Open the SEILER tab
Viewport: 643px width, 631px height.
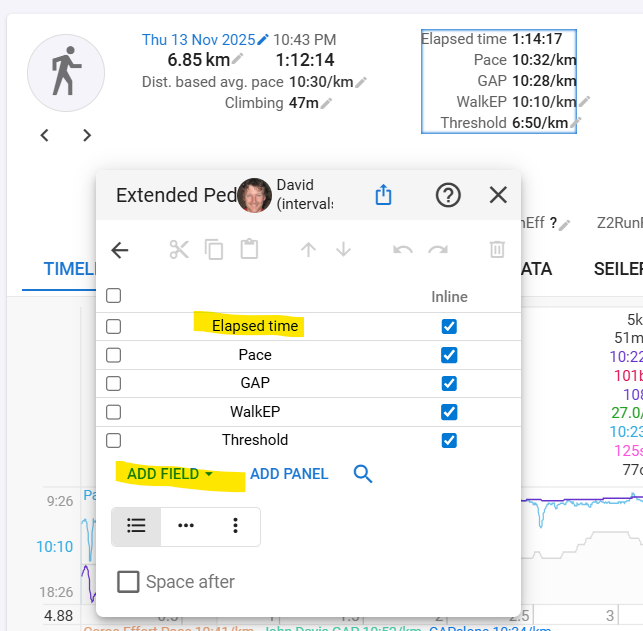(x=618, y=269)
